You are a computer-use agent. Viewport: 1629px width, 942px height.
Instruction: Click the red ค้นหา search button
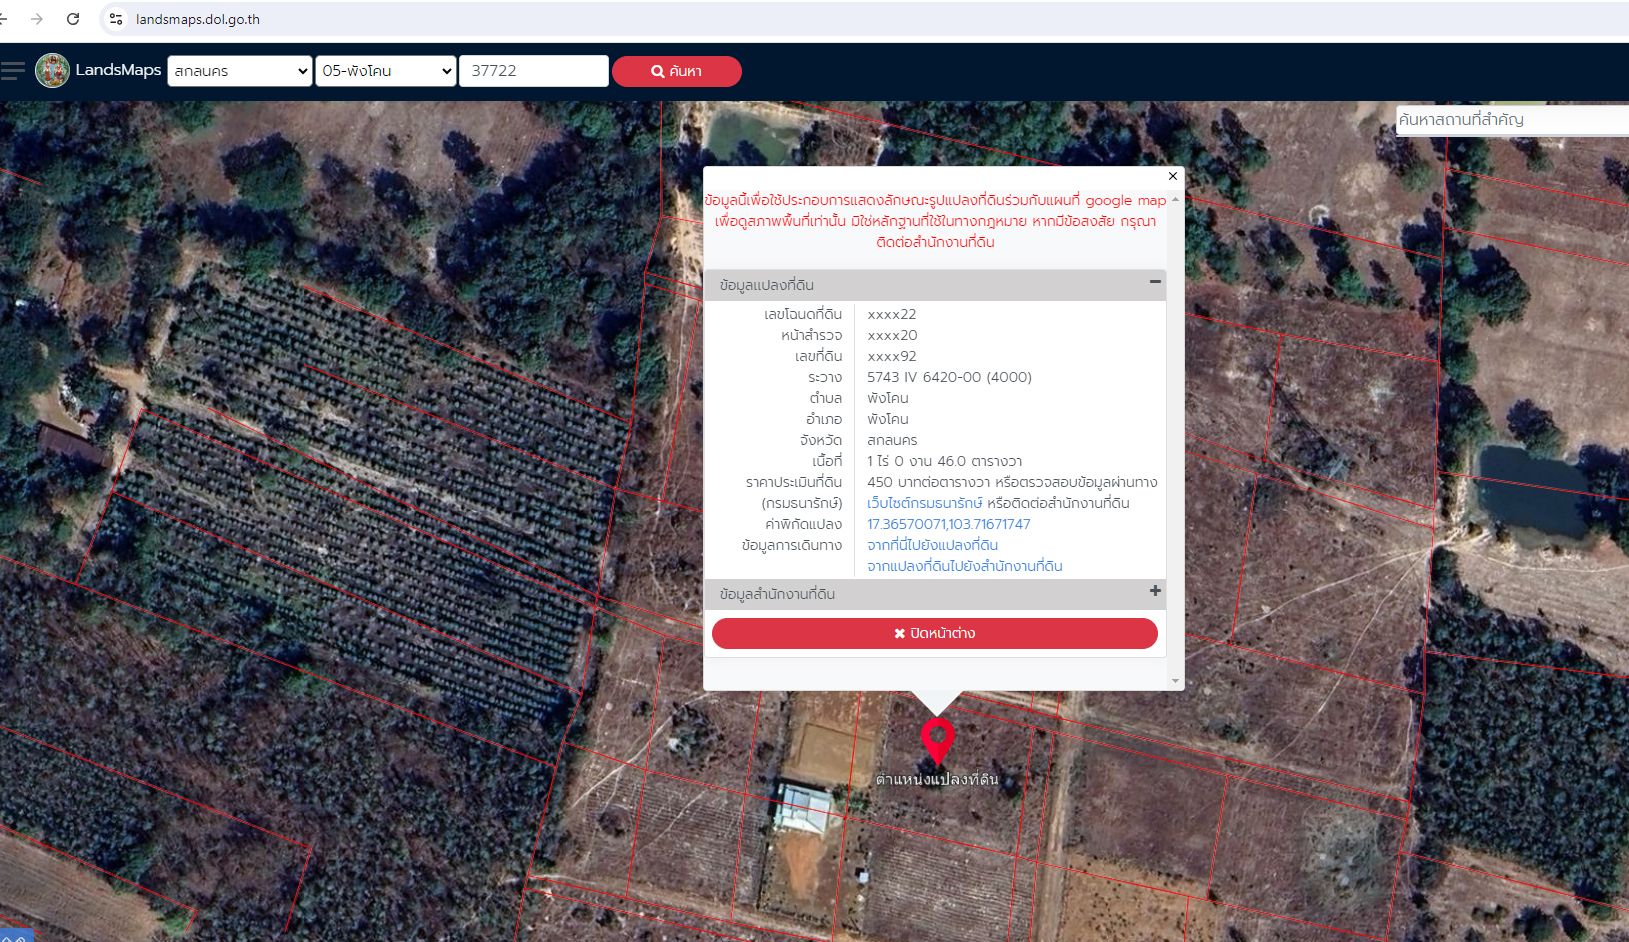677,71
